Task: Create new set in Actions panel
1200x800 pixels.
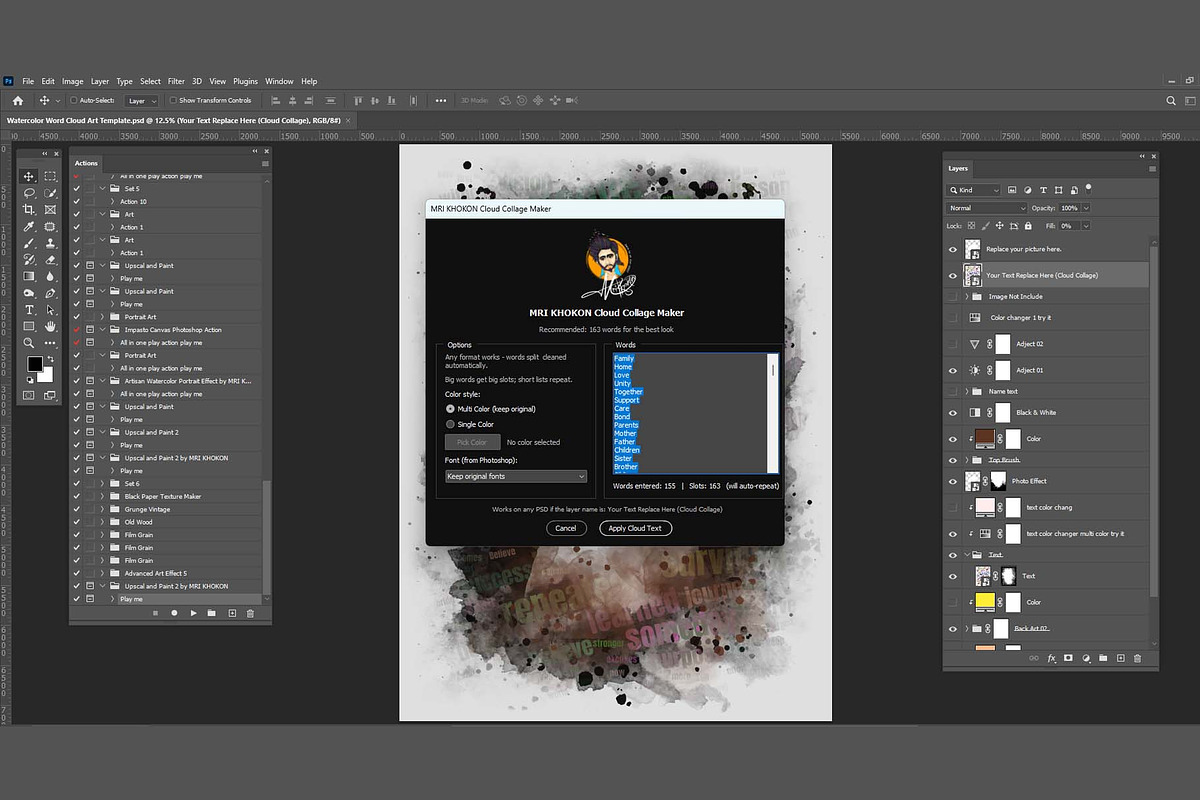Action: pos(212,612)
